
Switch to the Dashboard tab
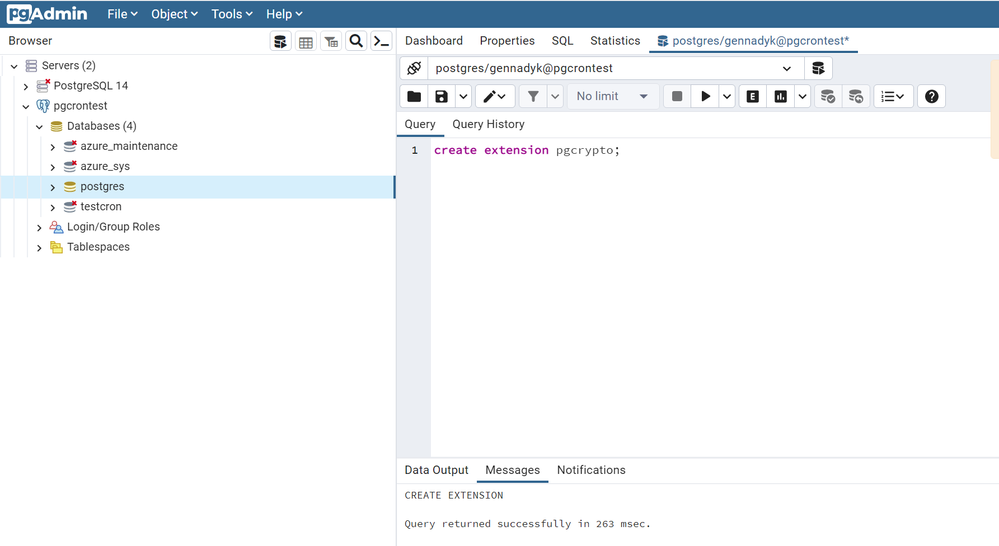[434, 41]
